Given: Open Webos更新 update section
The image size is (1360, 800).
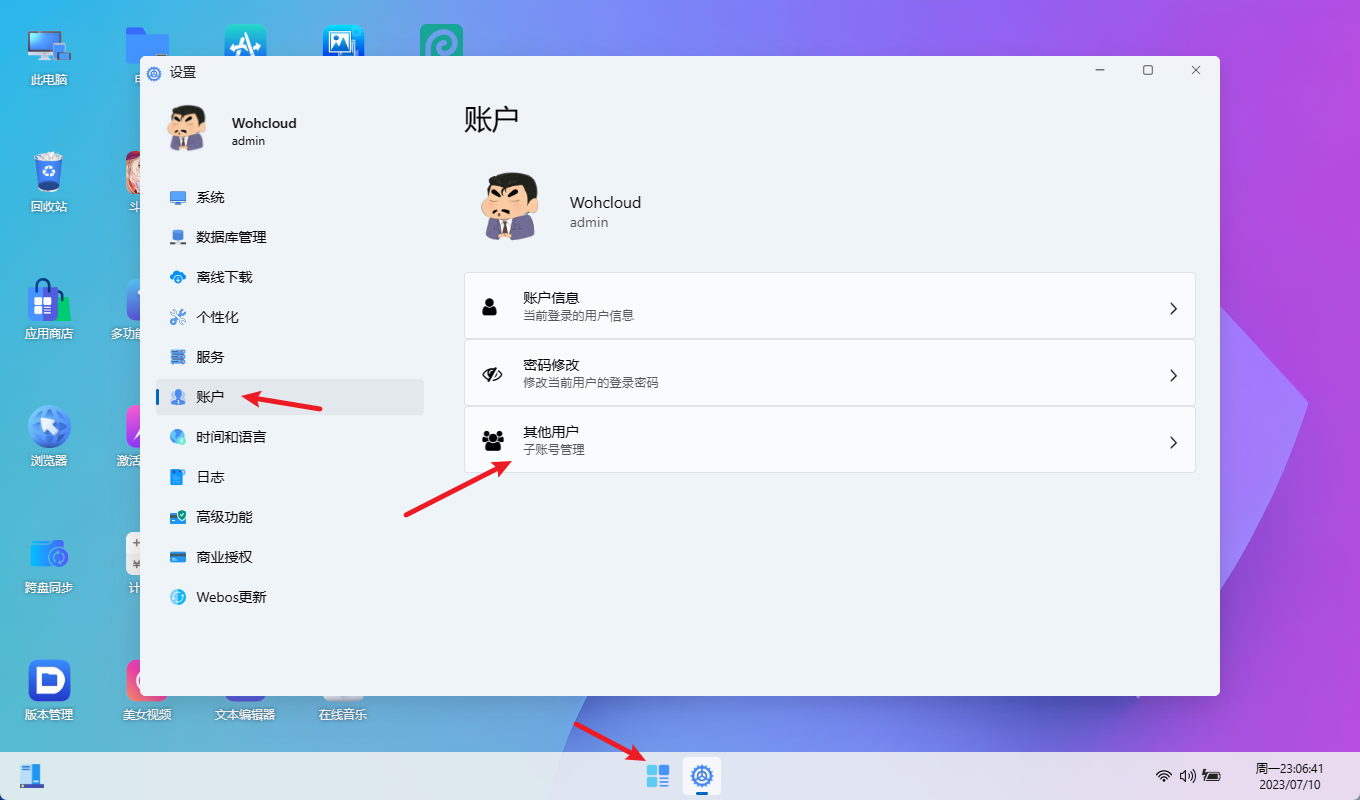Looking at the screenshot, I should (x=231, y=597).
